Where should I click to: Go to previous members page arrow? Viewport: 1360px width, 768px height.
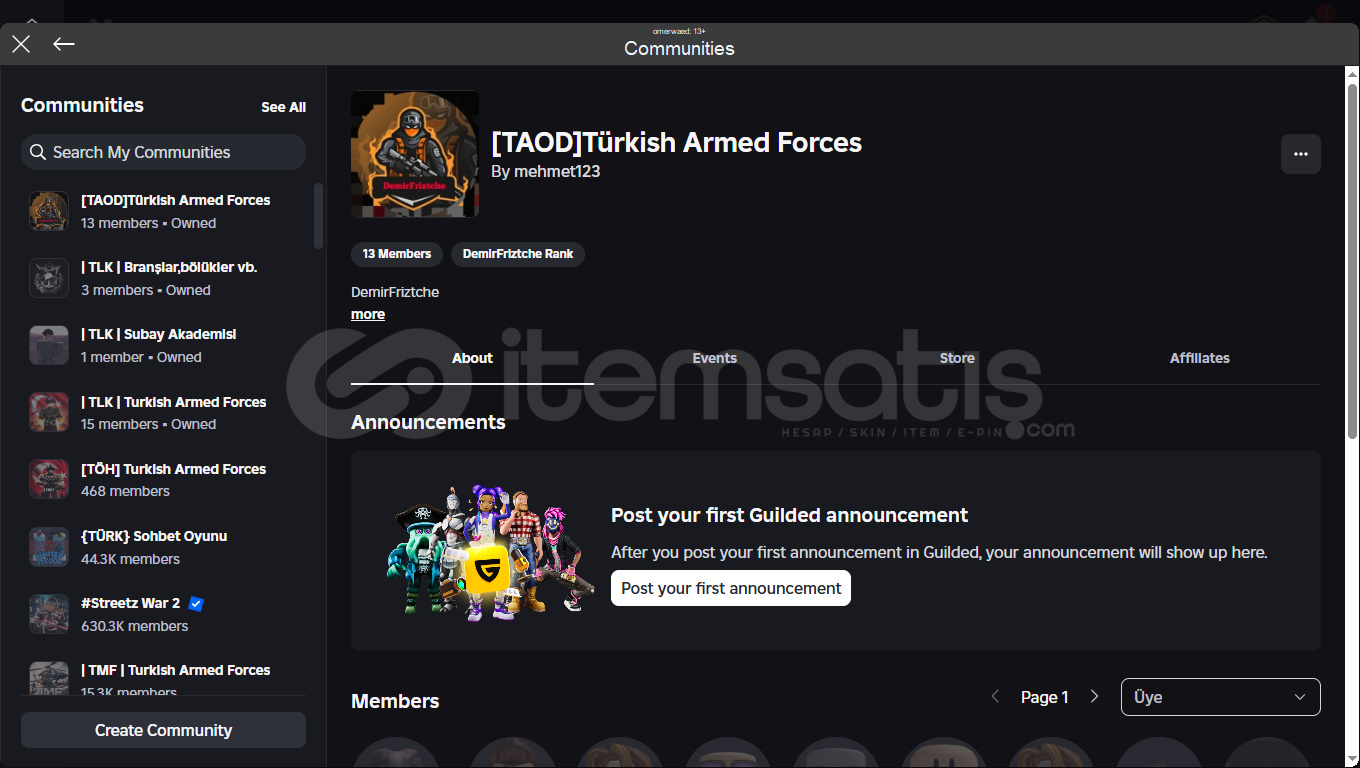coord(995,697)
